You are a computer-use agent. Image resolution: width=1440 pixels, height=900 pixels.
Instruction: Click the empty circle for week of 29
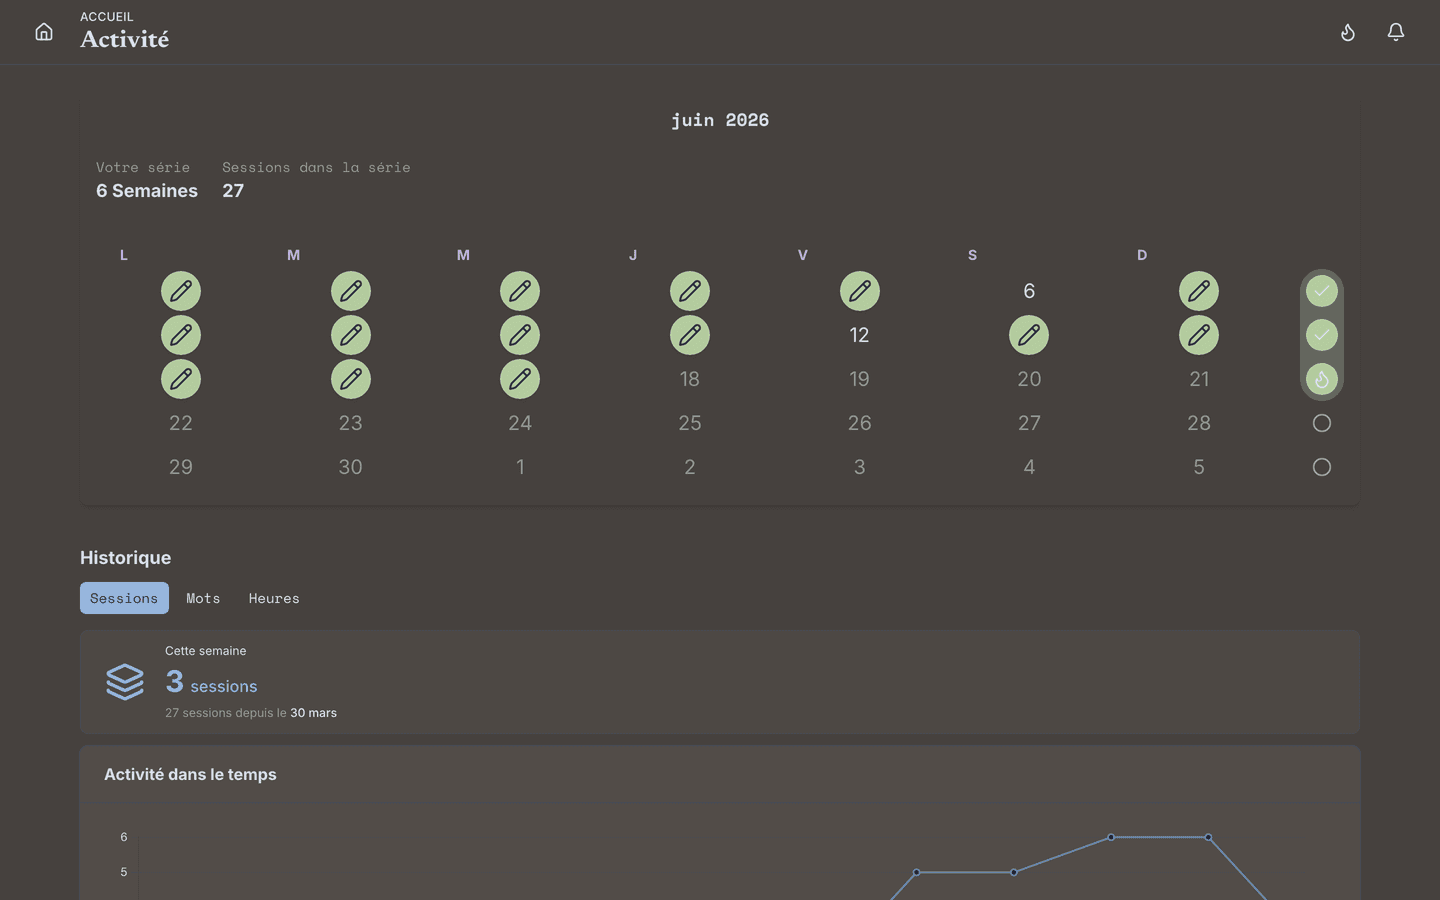1322,467
